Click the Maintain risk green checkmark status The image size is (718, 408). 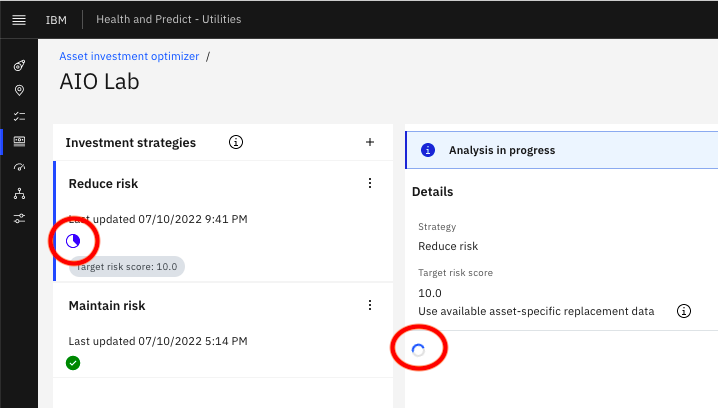73,363
